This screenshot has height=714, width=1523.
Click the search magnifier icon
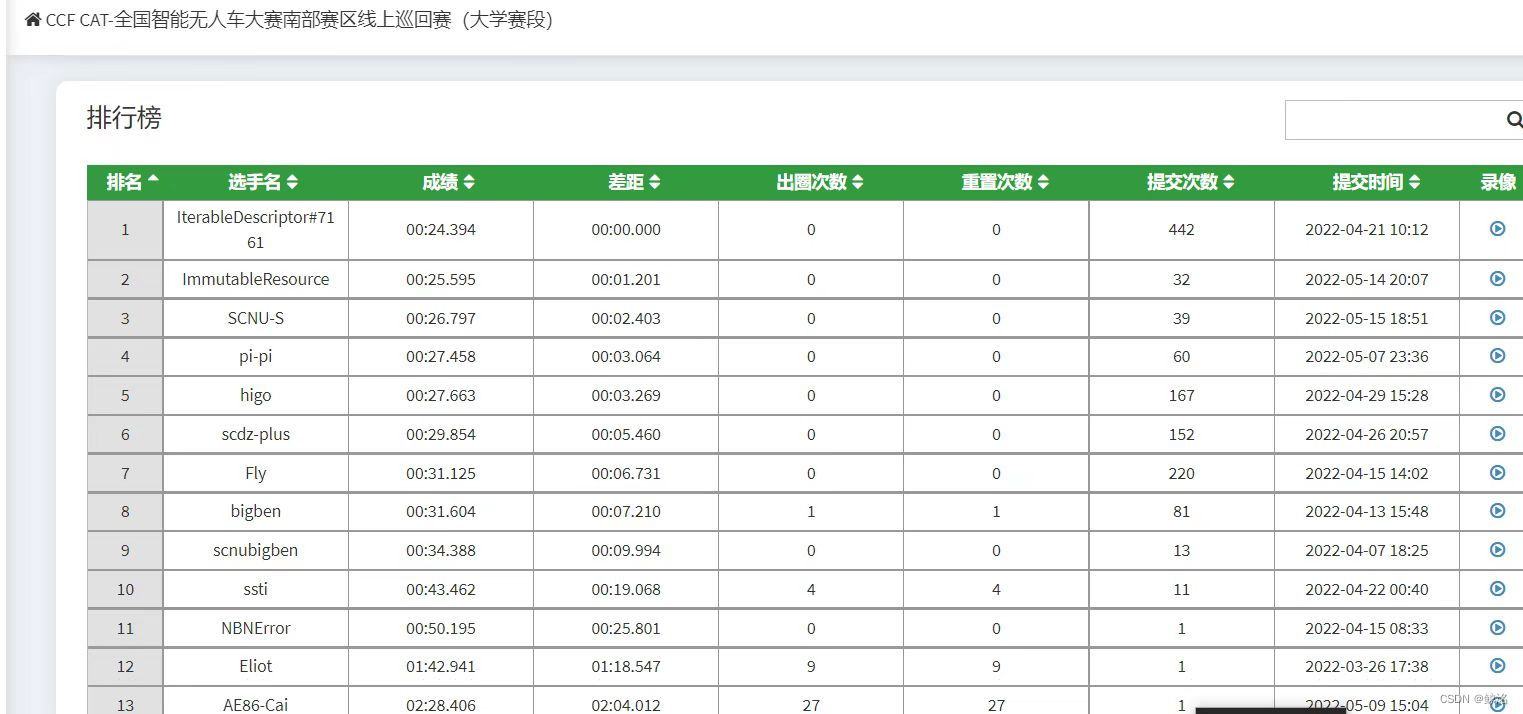1514,120
